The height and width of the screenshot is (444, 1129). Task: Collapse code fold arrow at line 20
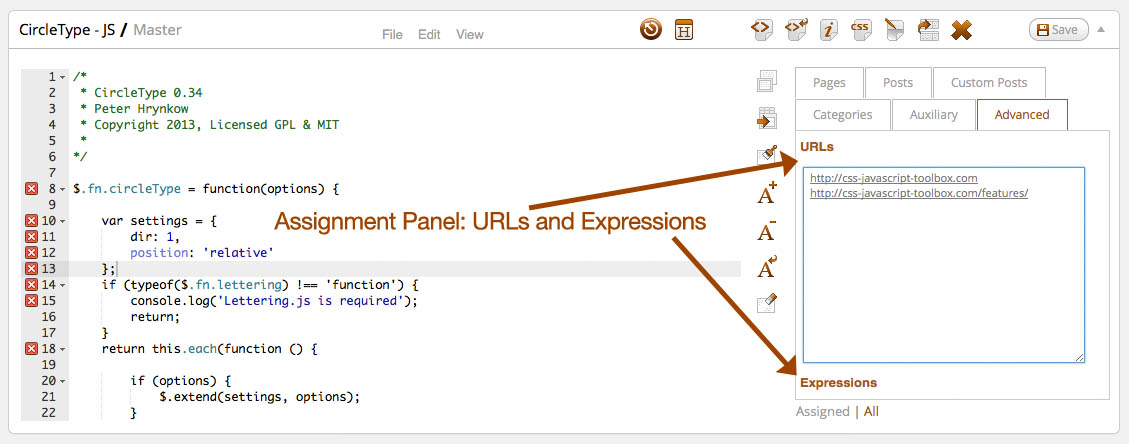[63, 381]
